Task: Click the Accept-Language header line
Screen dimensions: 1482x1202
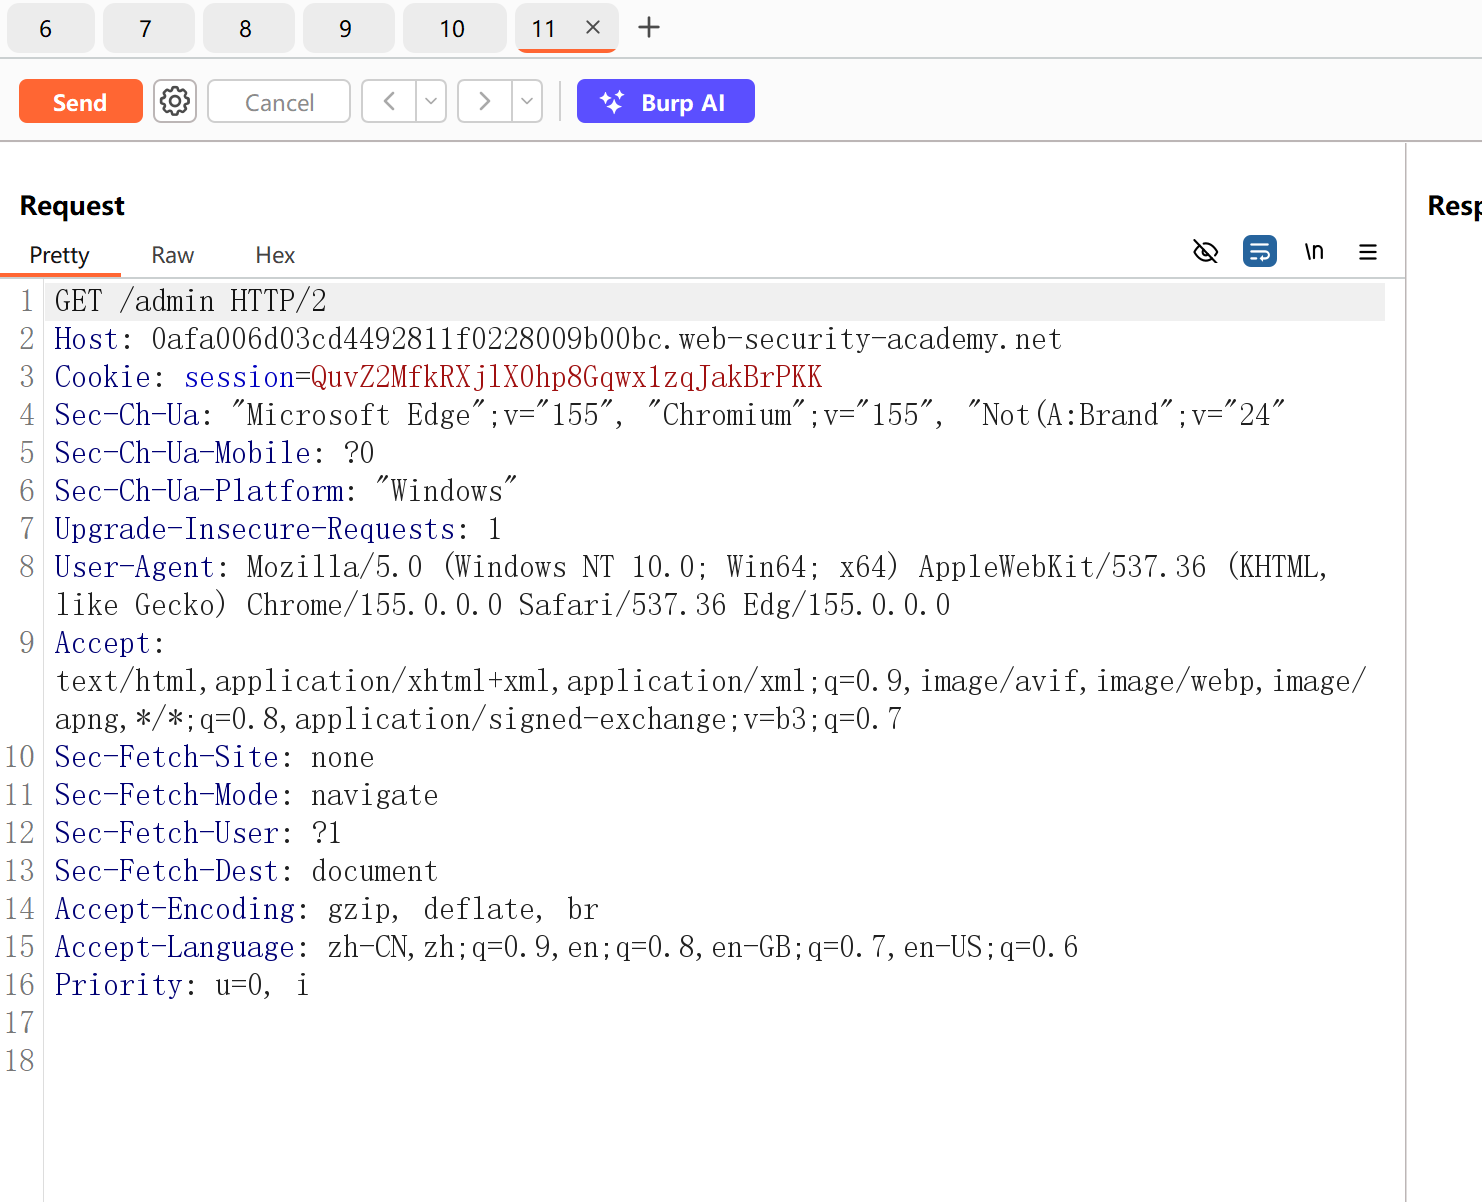Action: pos(566,947)
